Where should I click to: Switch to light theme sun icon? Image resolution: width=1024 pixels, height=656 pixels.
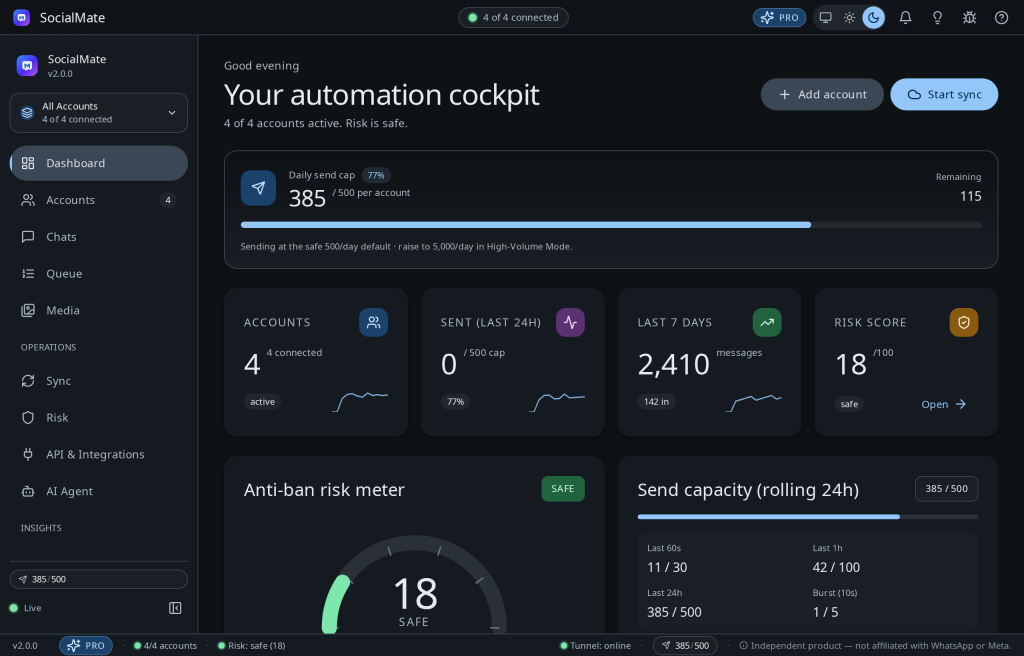(850, 18)
